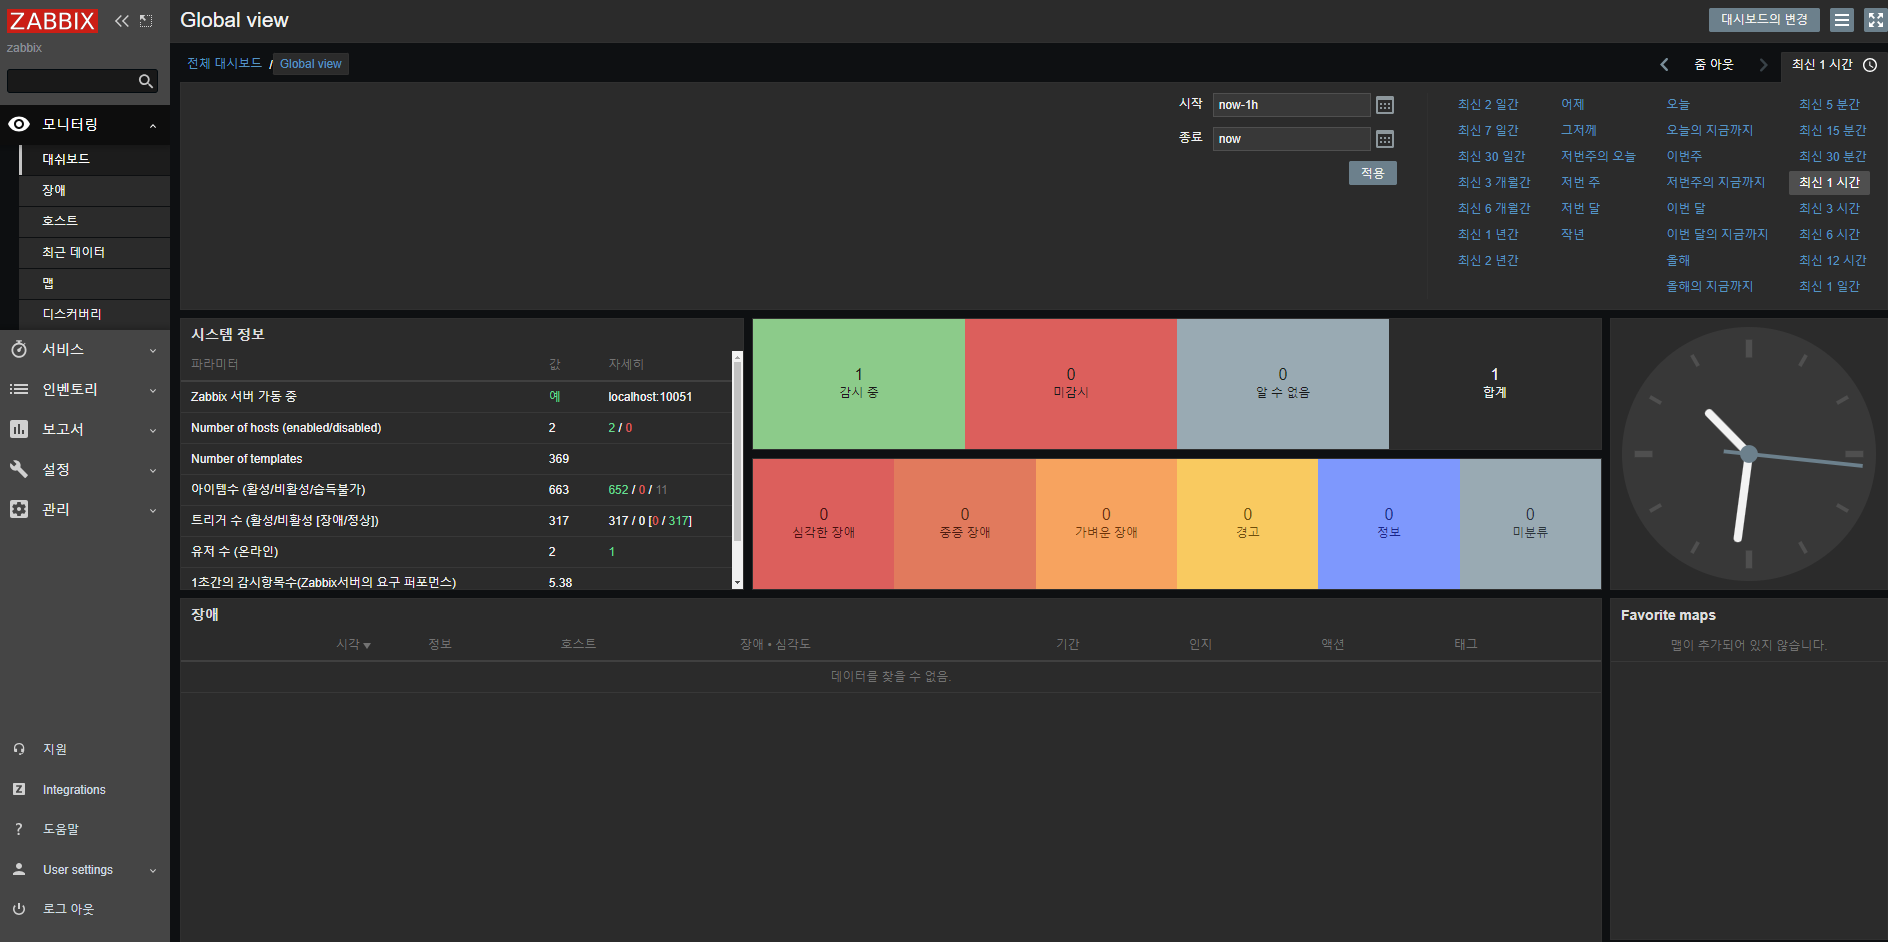Go to next time period arrow

click(x=1763, y=64)
